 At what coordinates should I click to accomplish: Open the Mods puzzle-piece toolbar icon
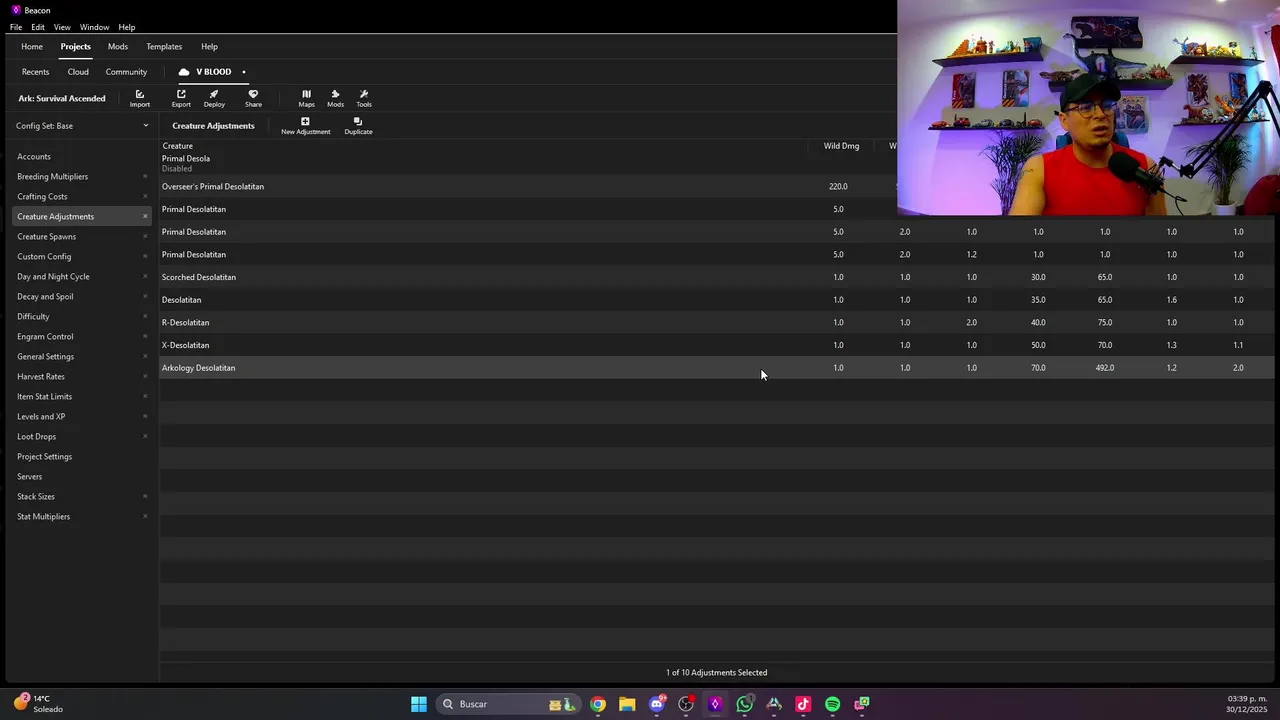[335, 98]
